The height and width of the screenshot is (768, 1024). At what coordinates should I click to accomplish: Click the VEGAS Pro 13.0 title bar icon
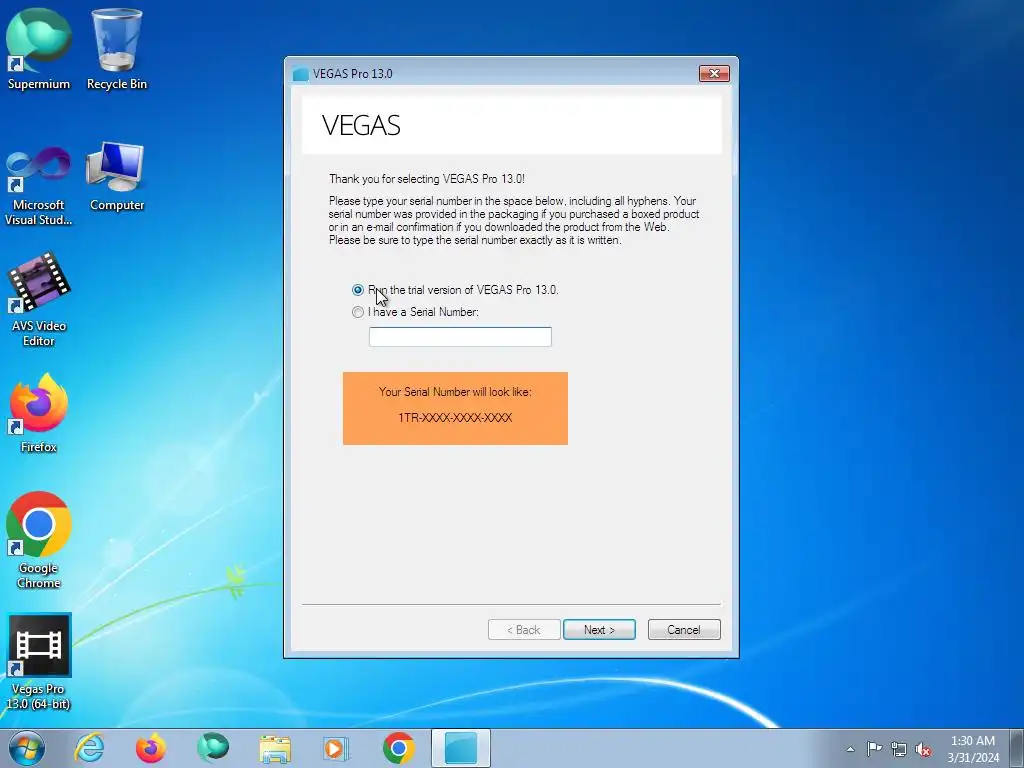point(300,74)
